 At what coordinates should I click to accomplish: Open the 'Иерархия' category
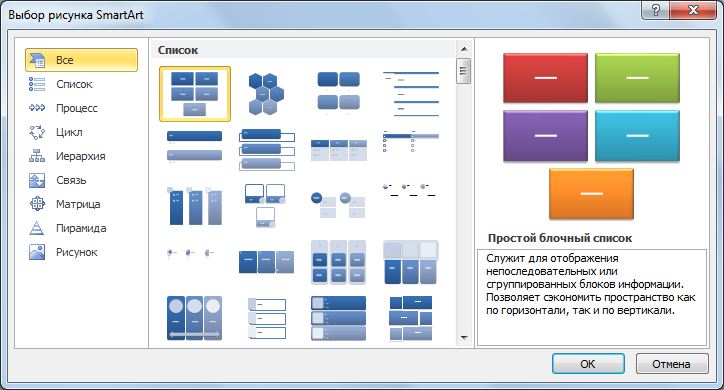pyautogui.click(x=81, y=156)
